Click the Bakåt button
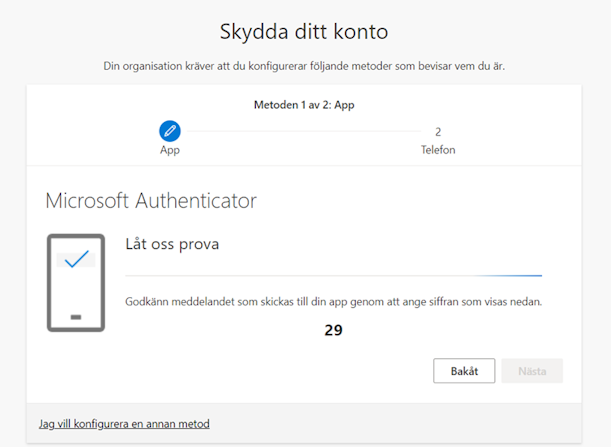 pyautogui.click(x=464, y=371)
